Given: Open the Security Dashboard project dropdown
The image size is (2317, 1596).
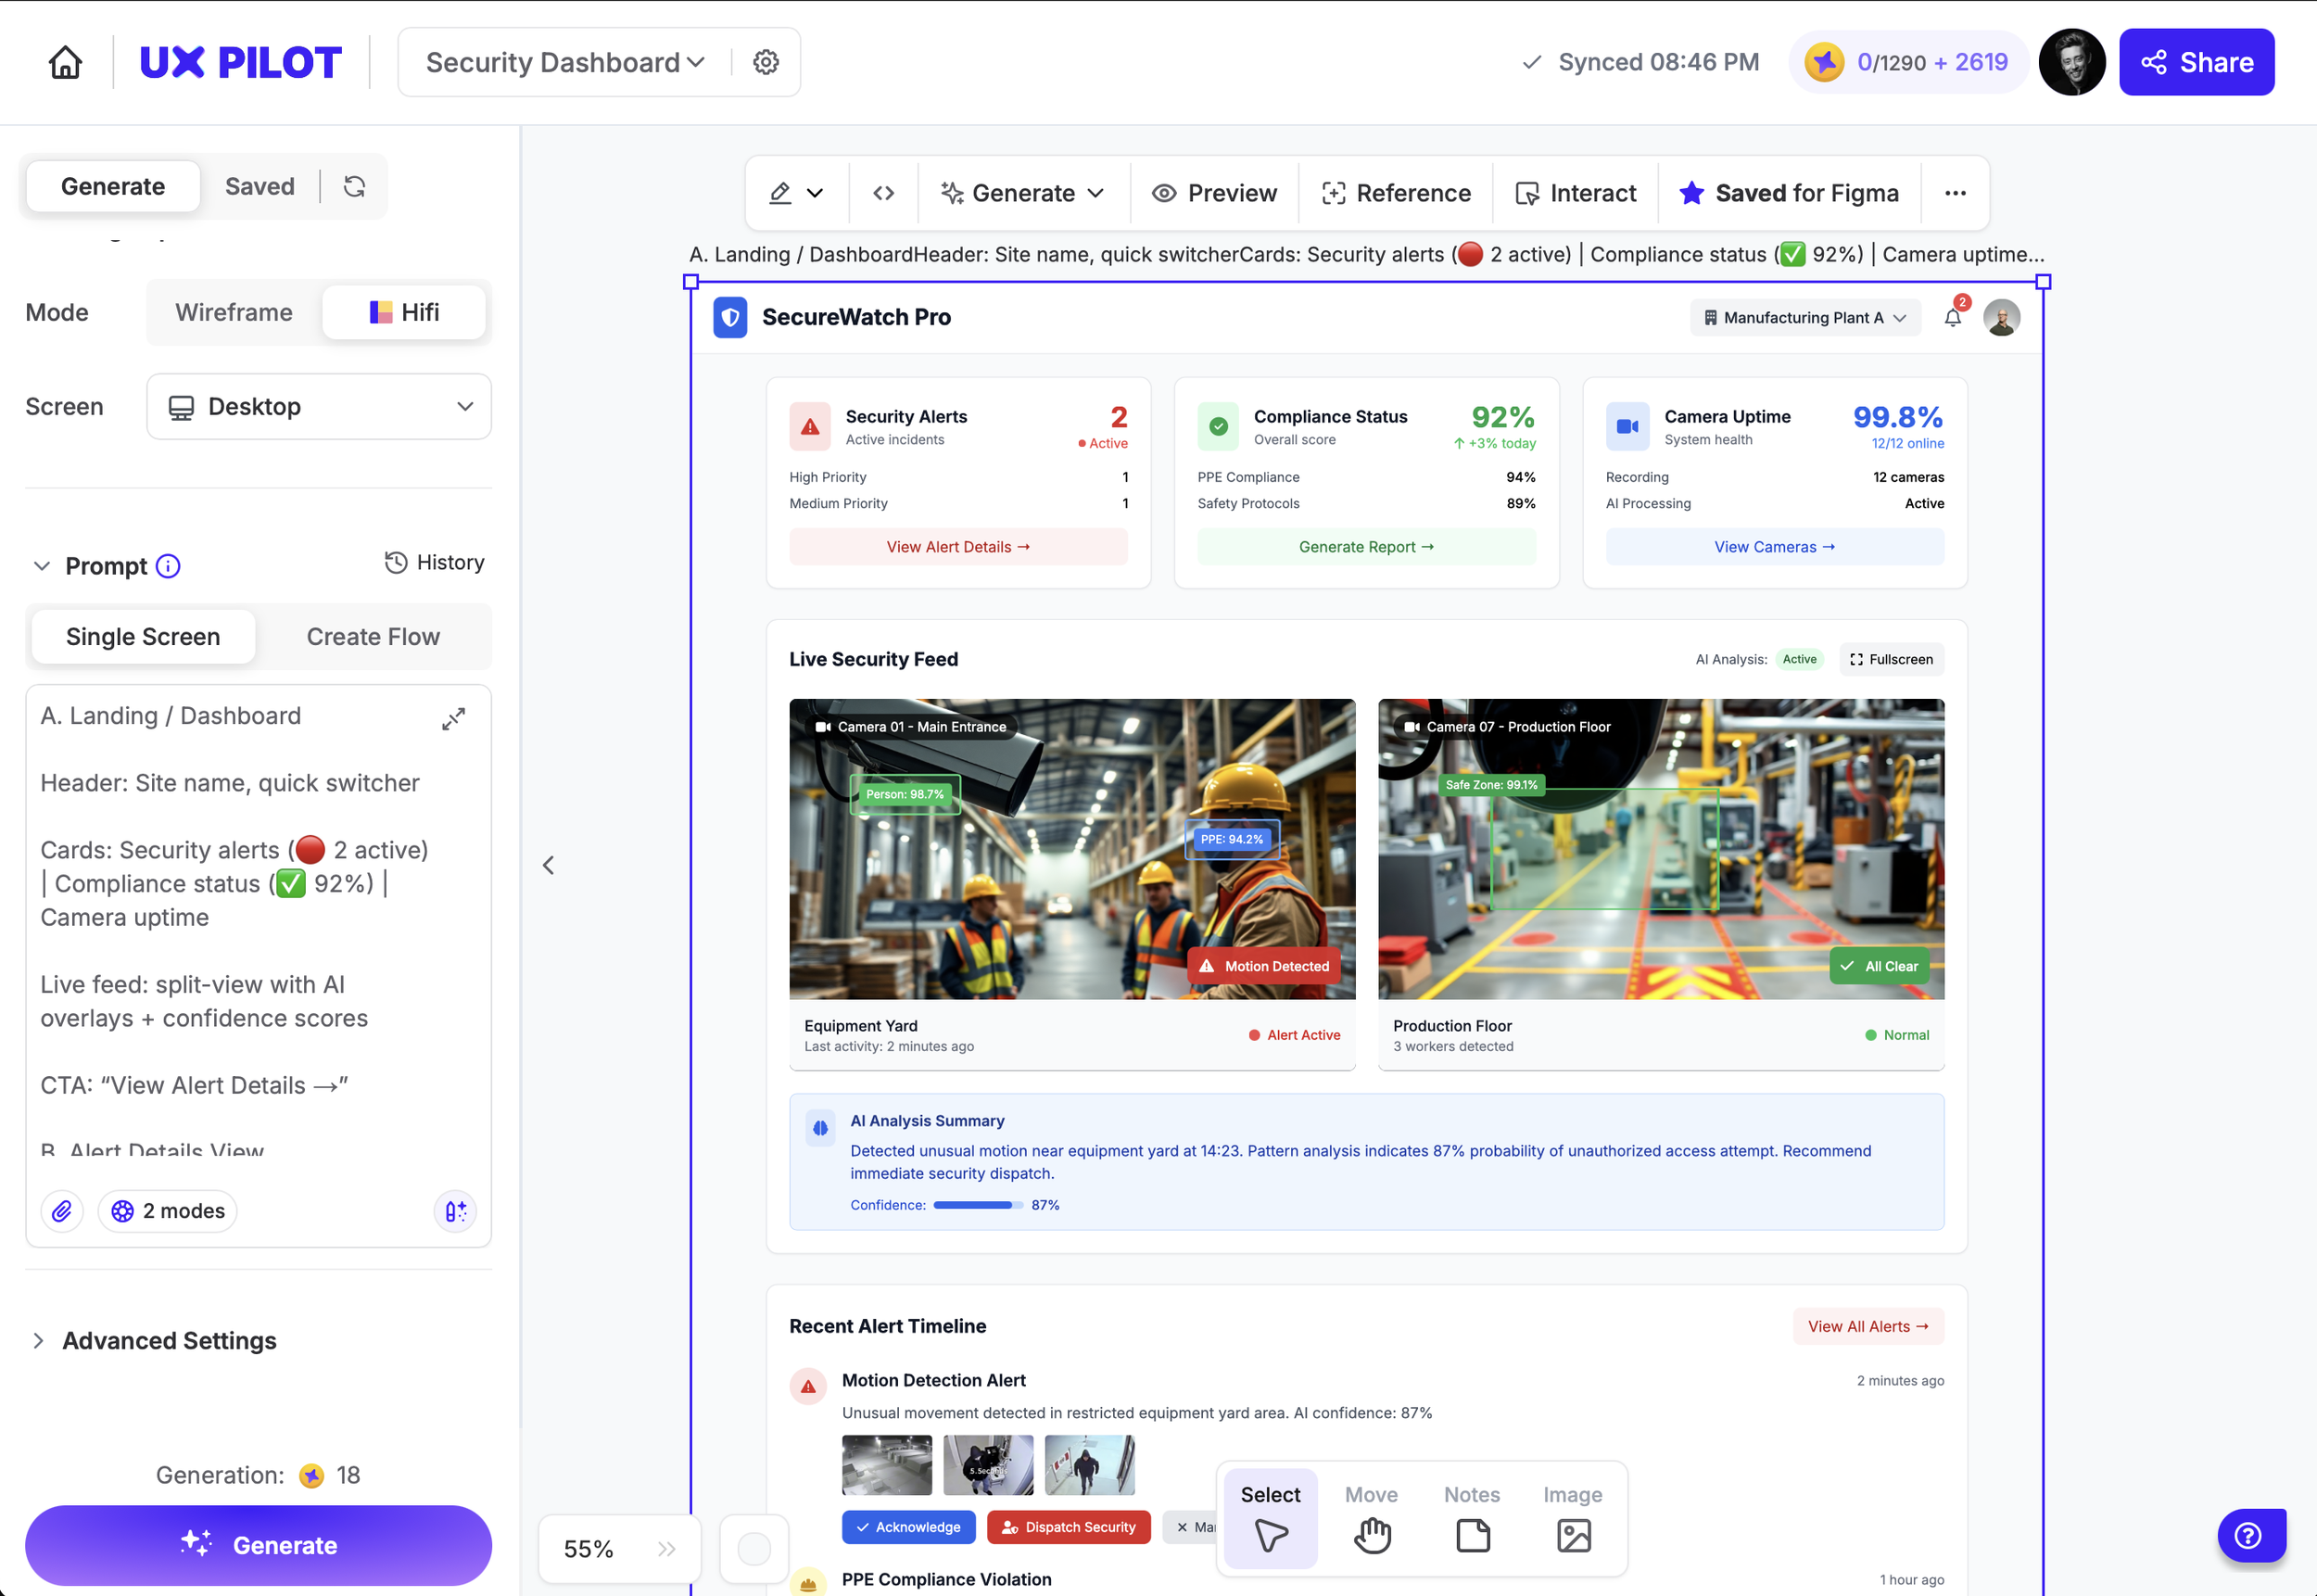Looking at the screenshot, I should (565, 62).
